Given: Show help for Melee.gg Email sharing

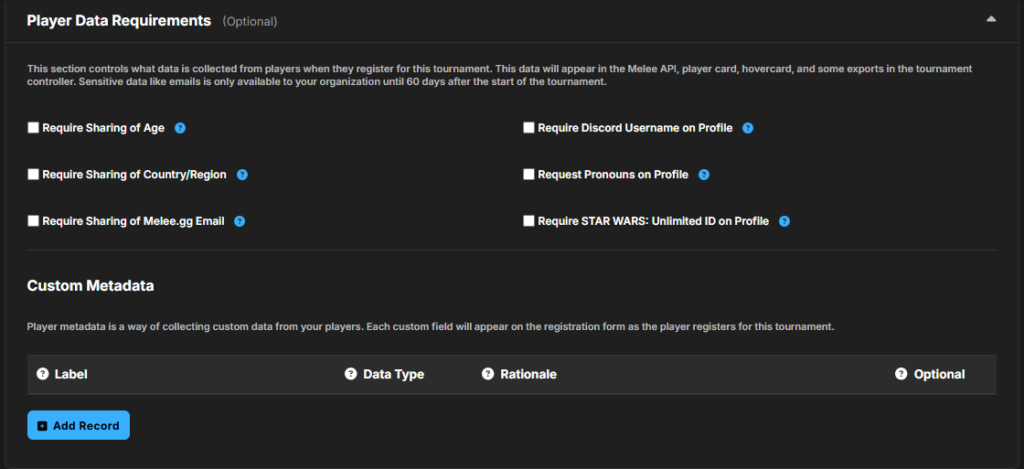Looking at the screenshot, I should click(239, 221).
